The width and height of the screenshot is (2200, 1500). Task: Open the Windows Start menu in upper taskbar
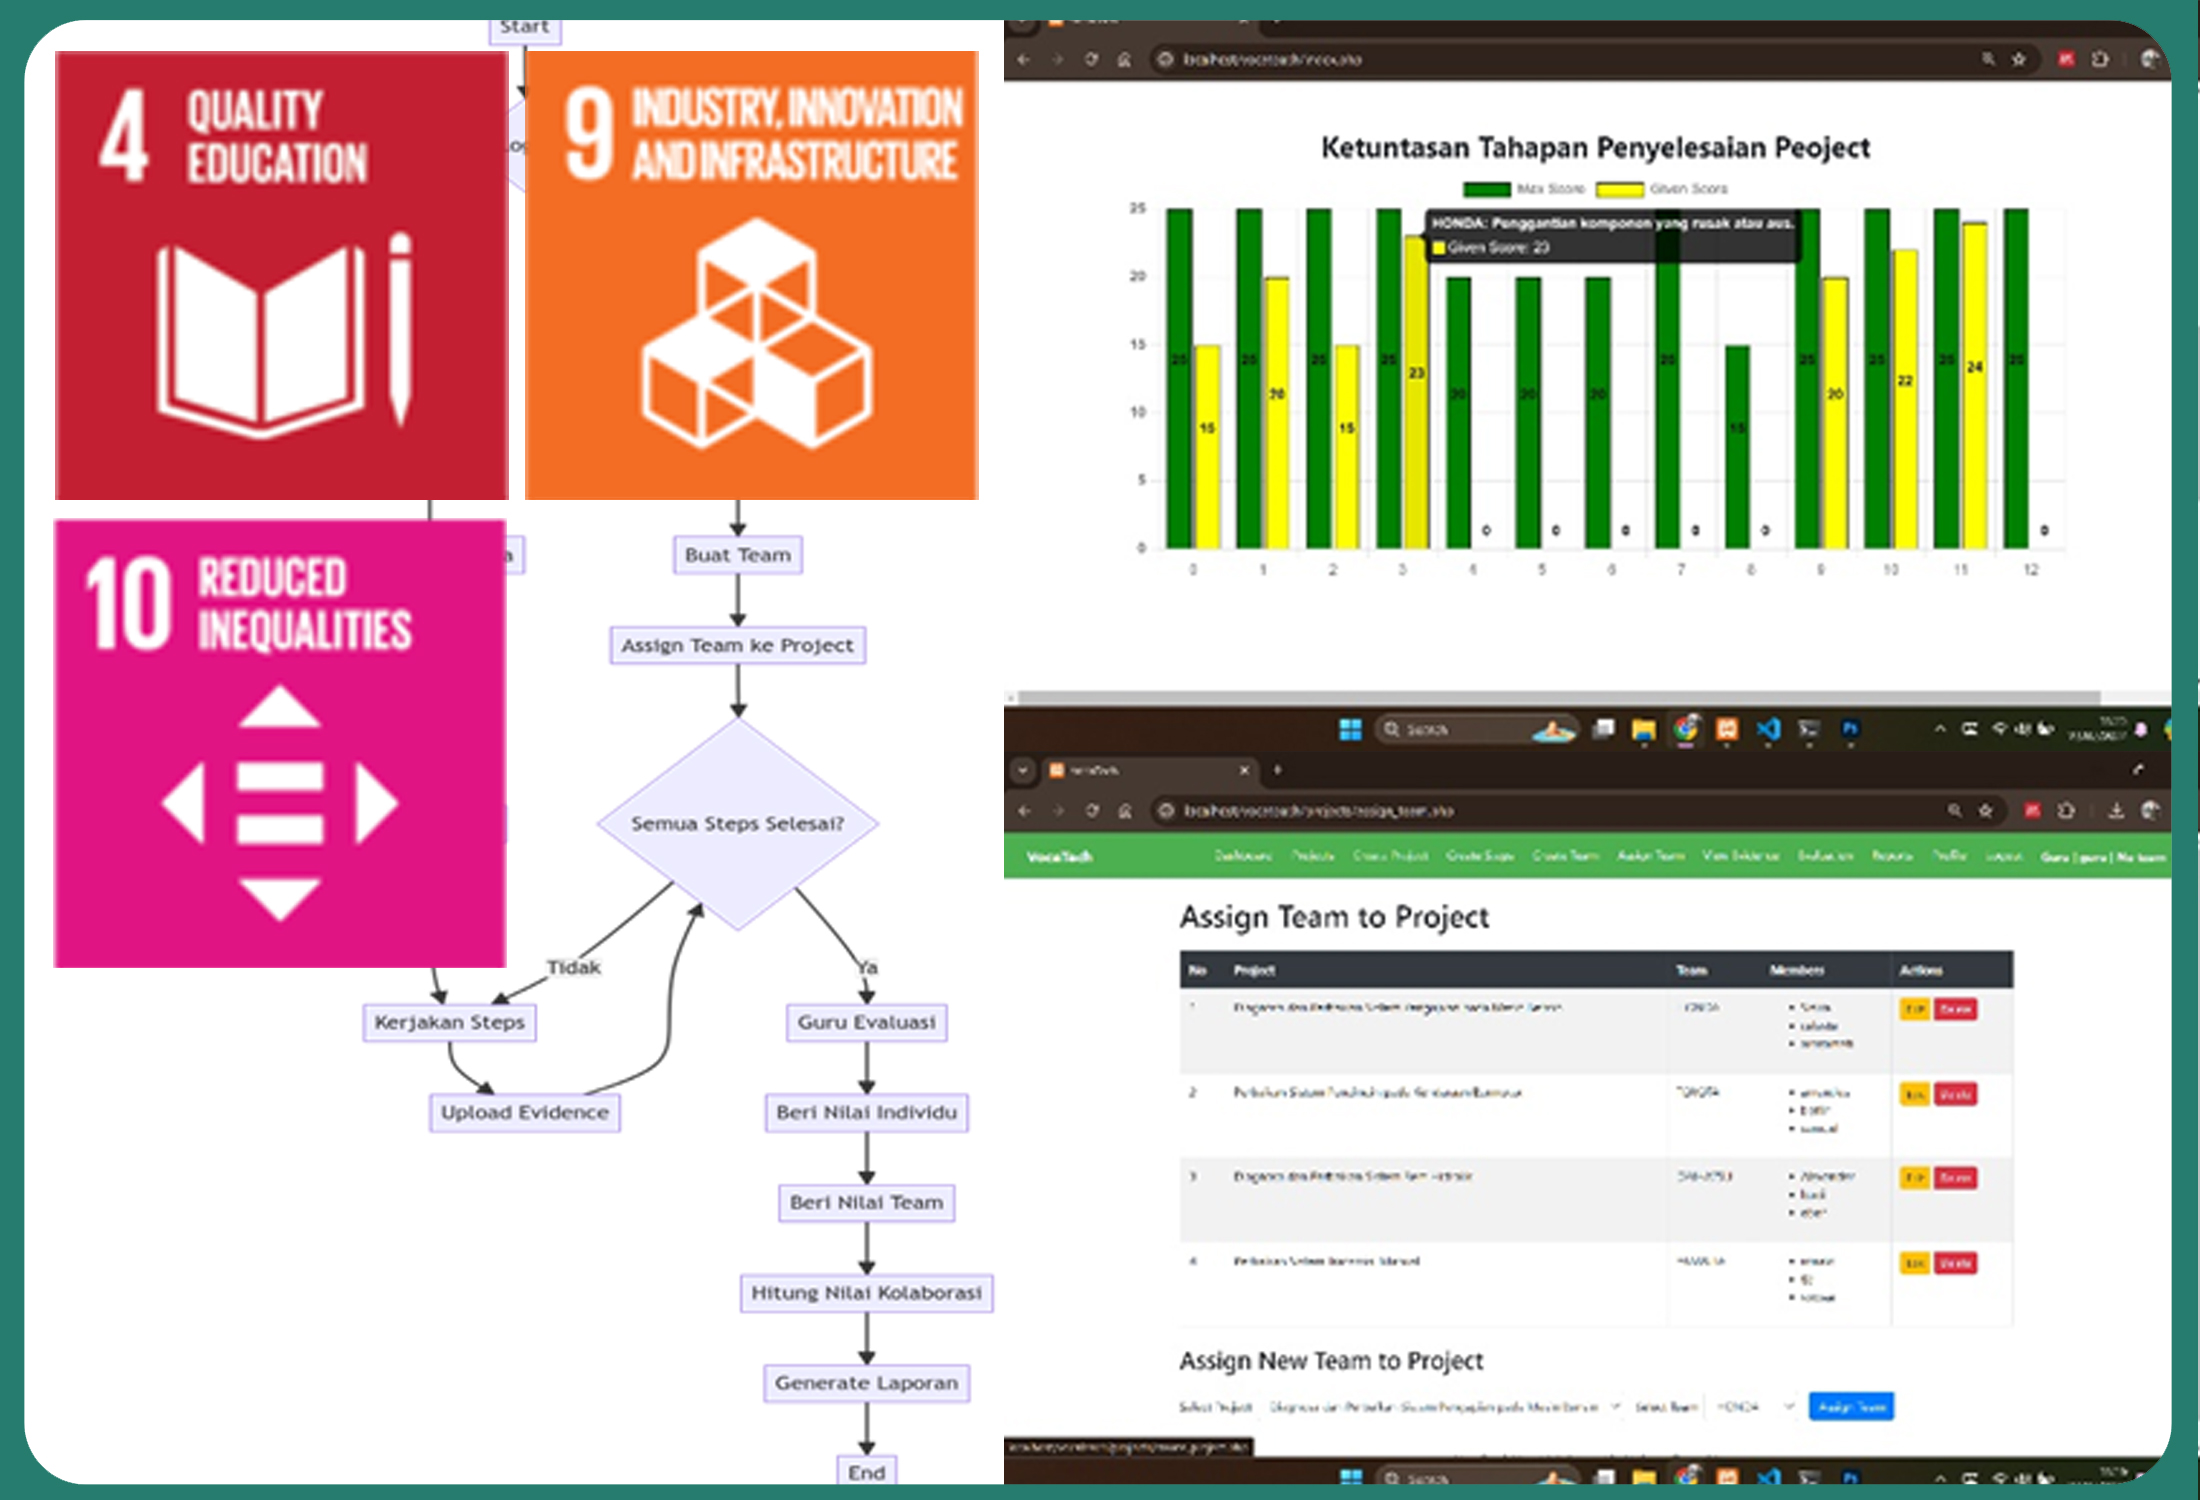[x=1350, y=729]
